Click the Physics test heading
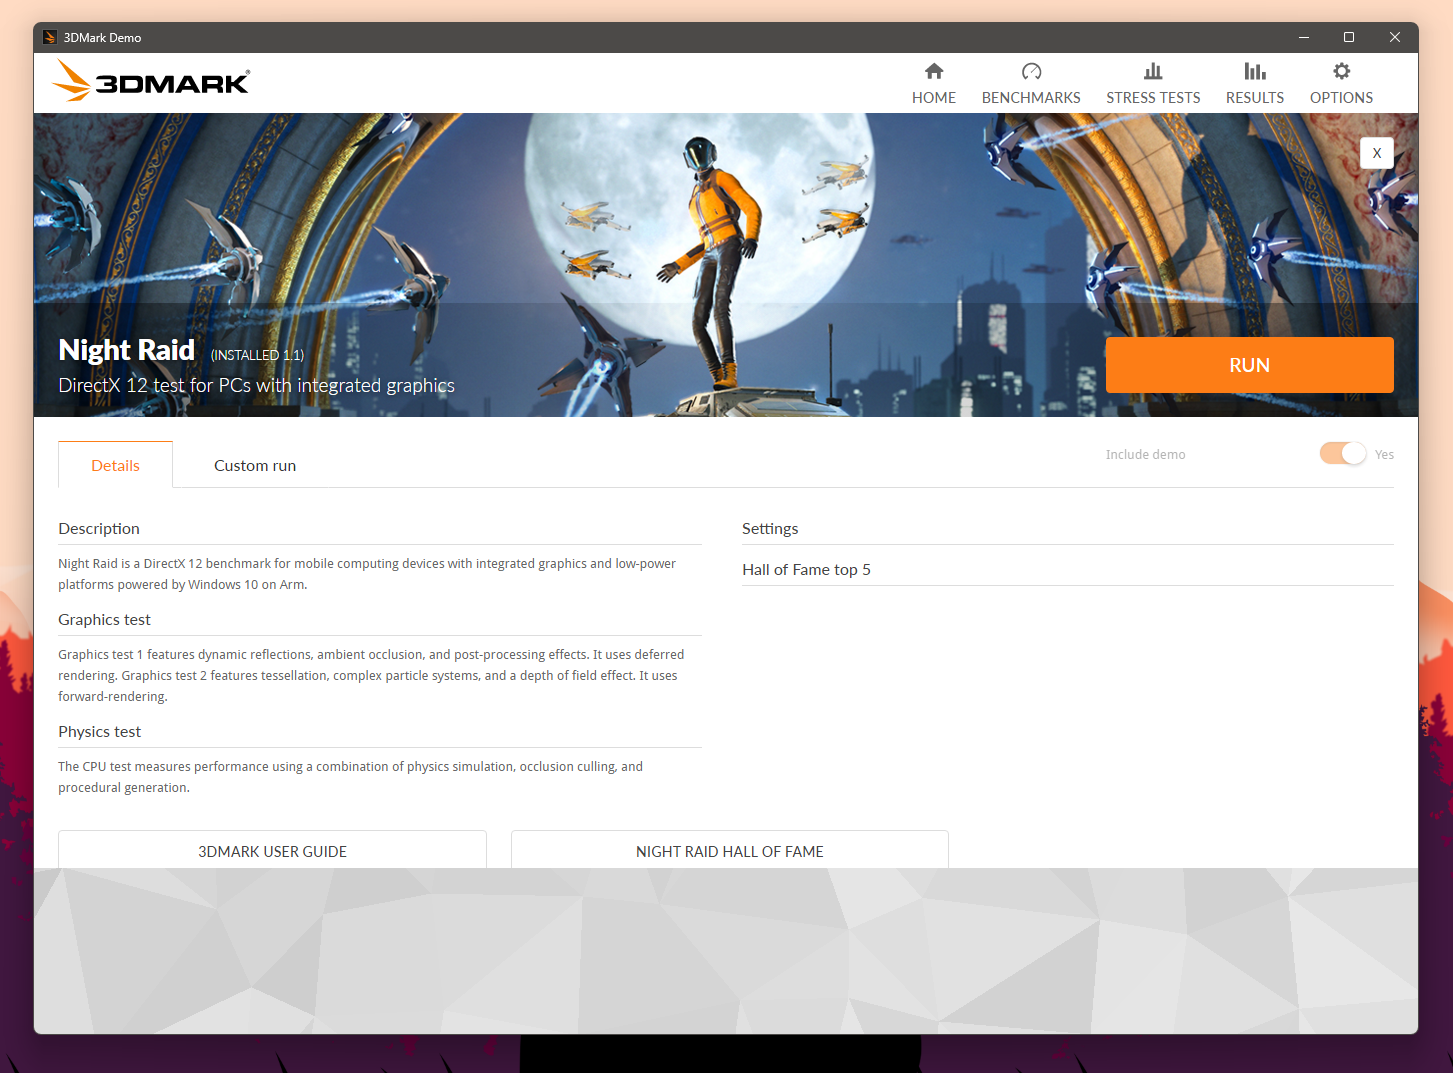Image resolution: width=1453 pixels, height=1073 pixels. click(99, 731)
